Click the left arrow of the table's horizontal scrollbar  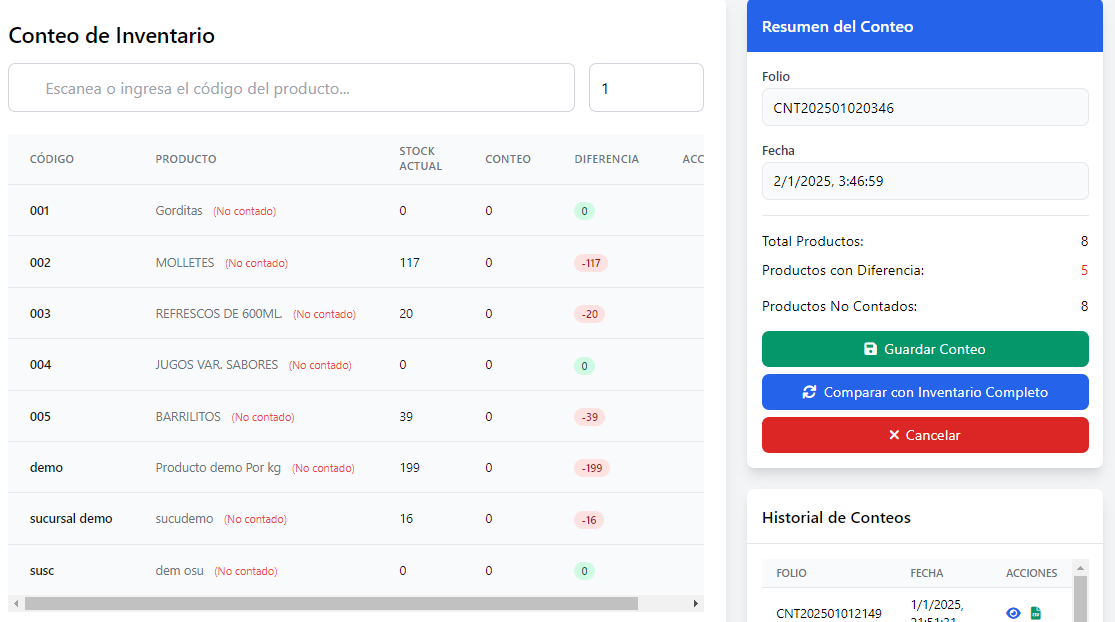point(15,604)
